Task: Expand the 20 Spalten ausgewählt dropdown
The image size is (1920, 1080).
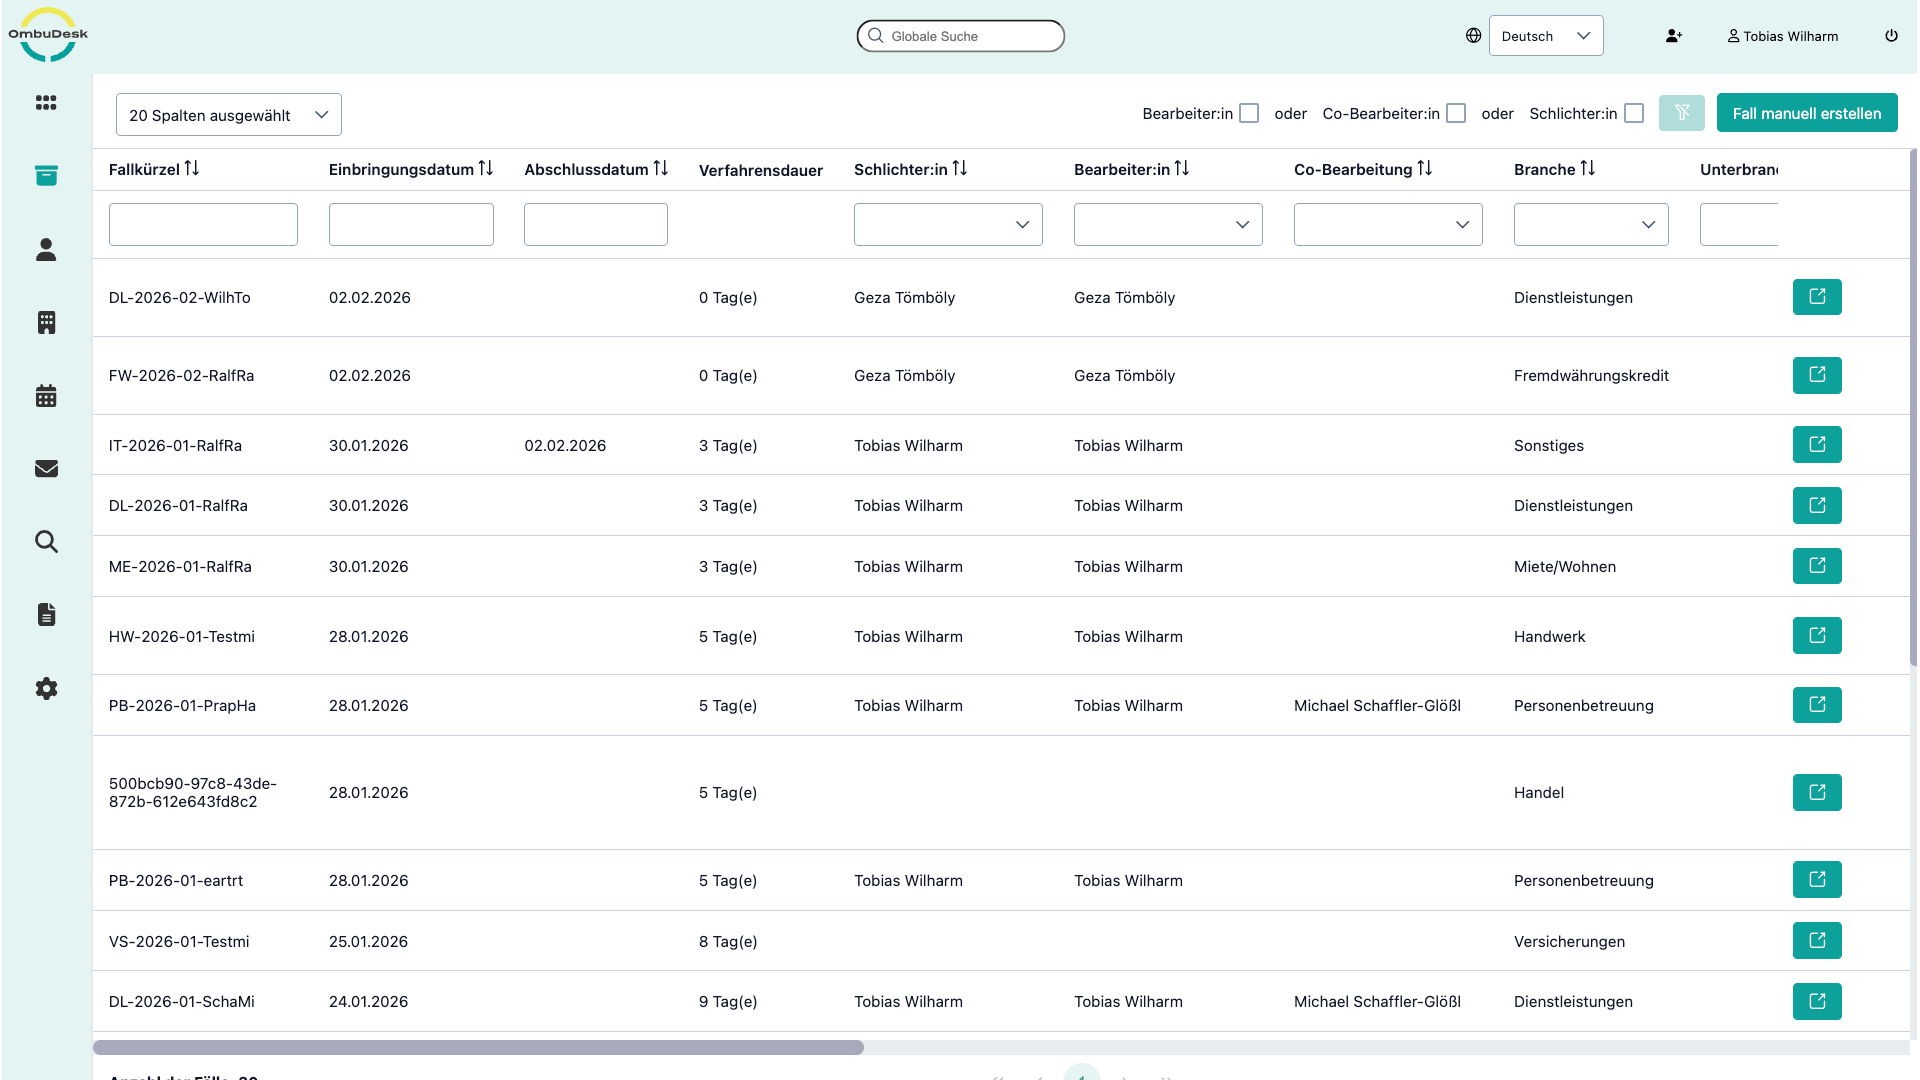Action: [x=228, y=115]
